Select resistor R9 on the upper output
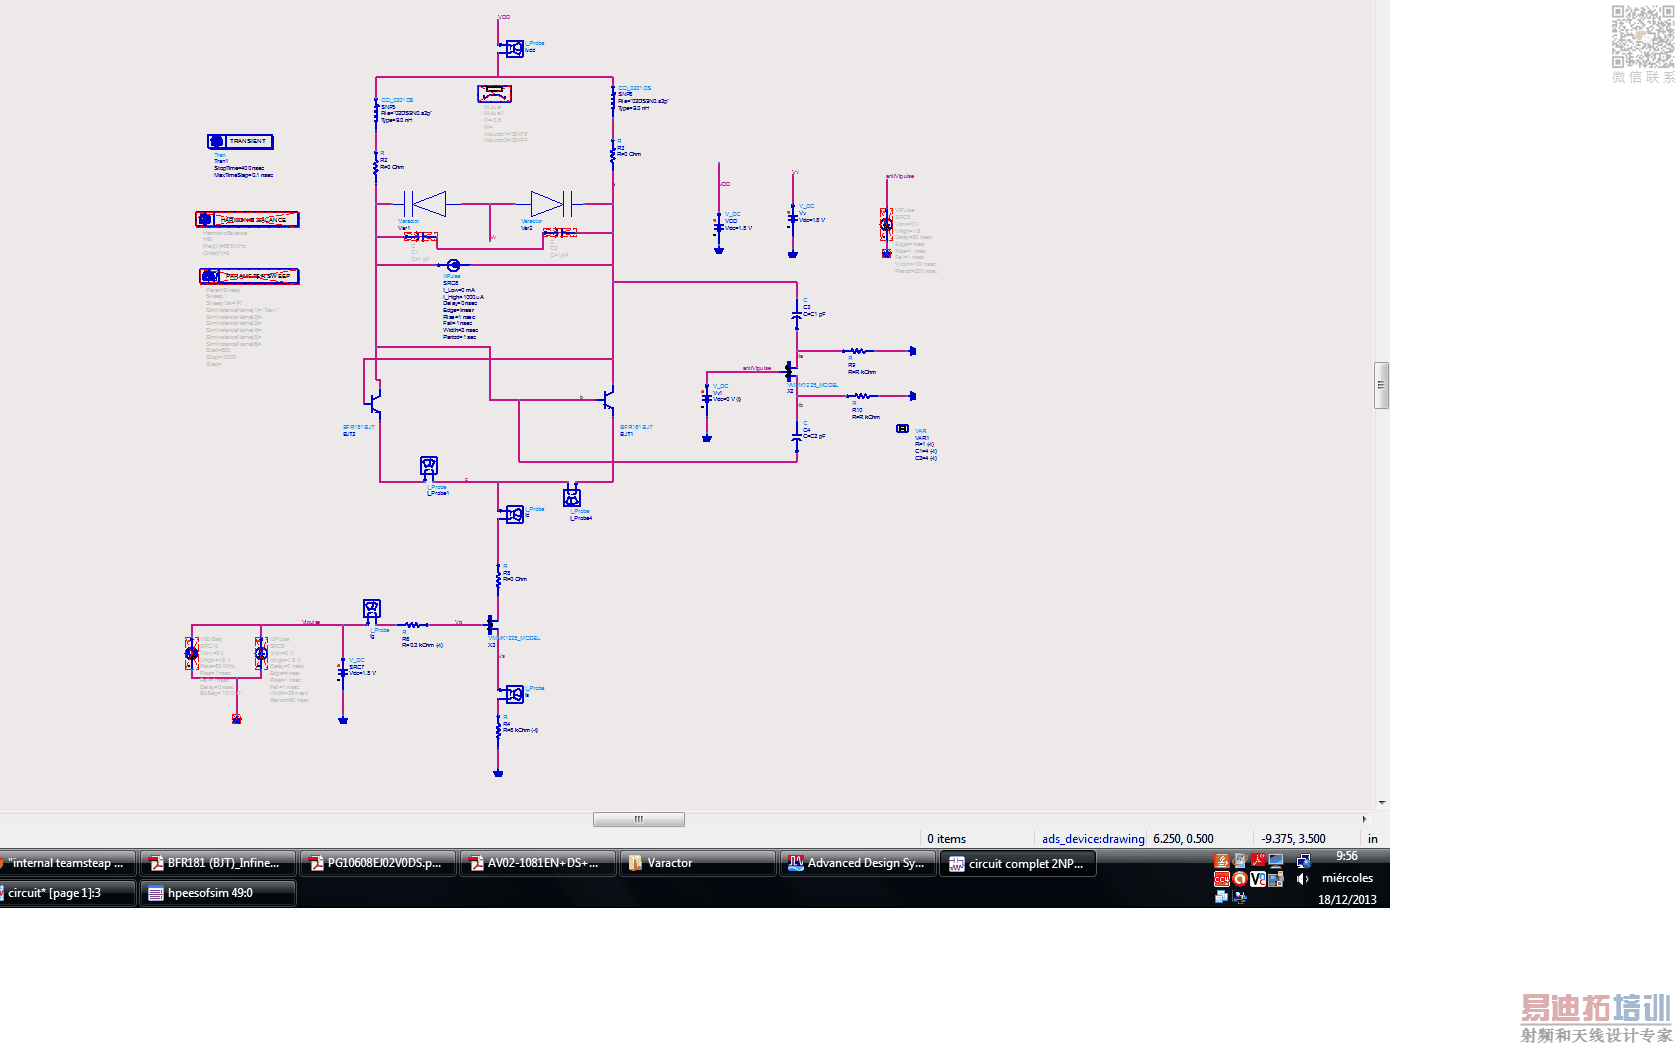 pyautogui.click(x=858, y=351)
